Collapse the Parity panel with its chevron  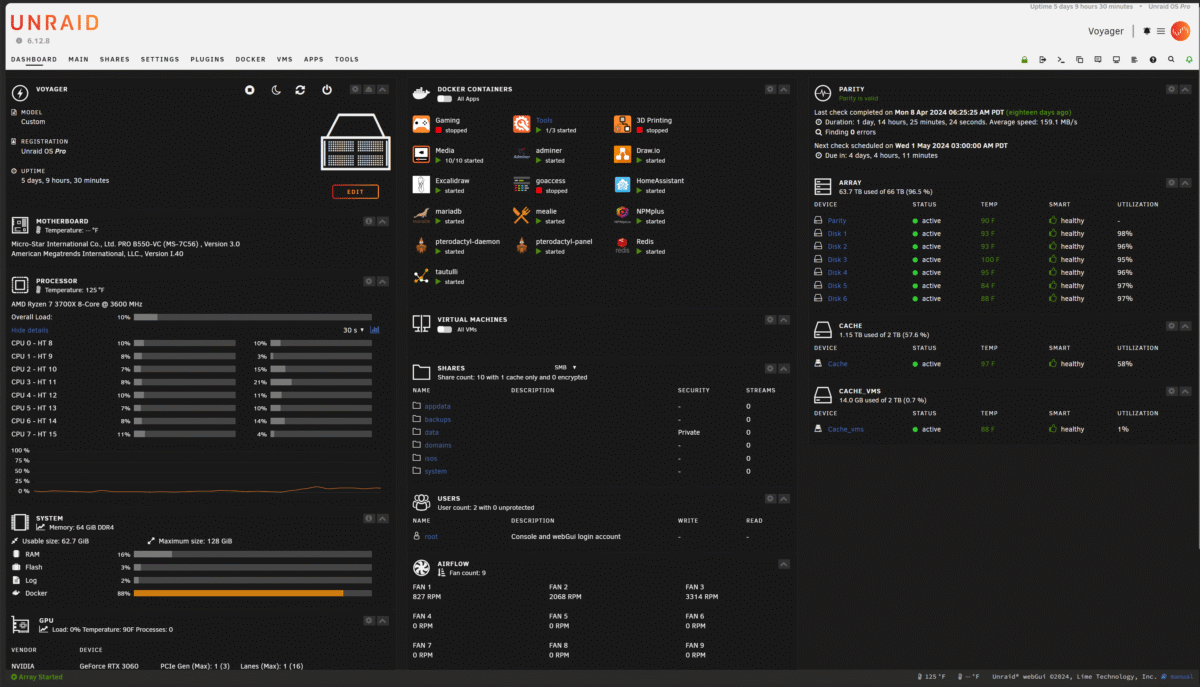(x=1183, y=89)
